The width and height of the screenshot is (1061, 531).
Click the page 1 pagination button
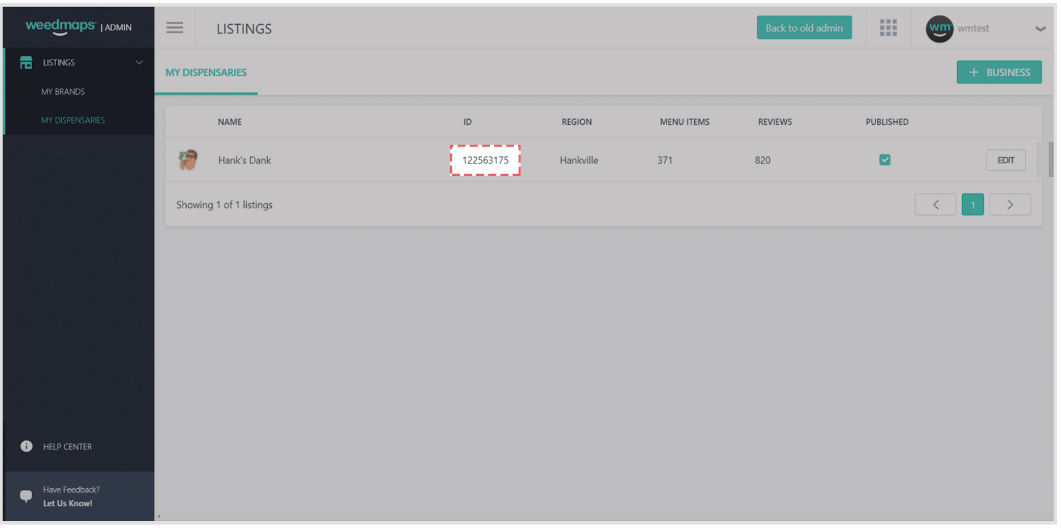pyautogui.click(x=973, y=205)
